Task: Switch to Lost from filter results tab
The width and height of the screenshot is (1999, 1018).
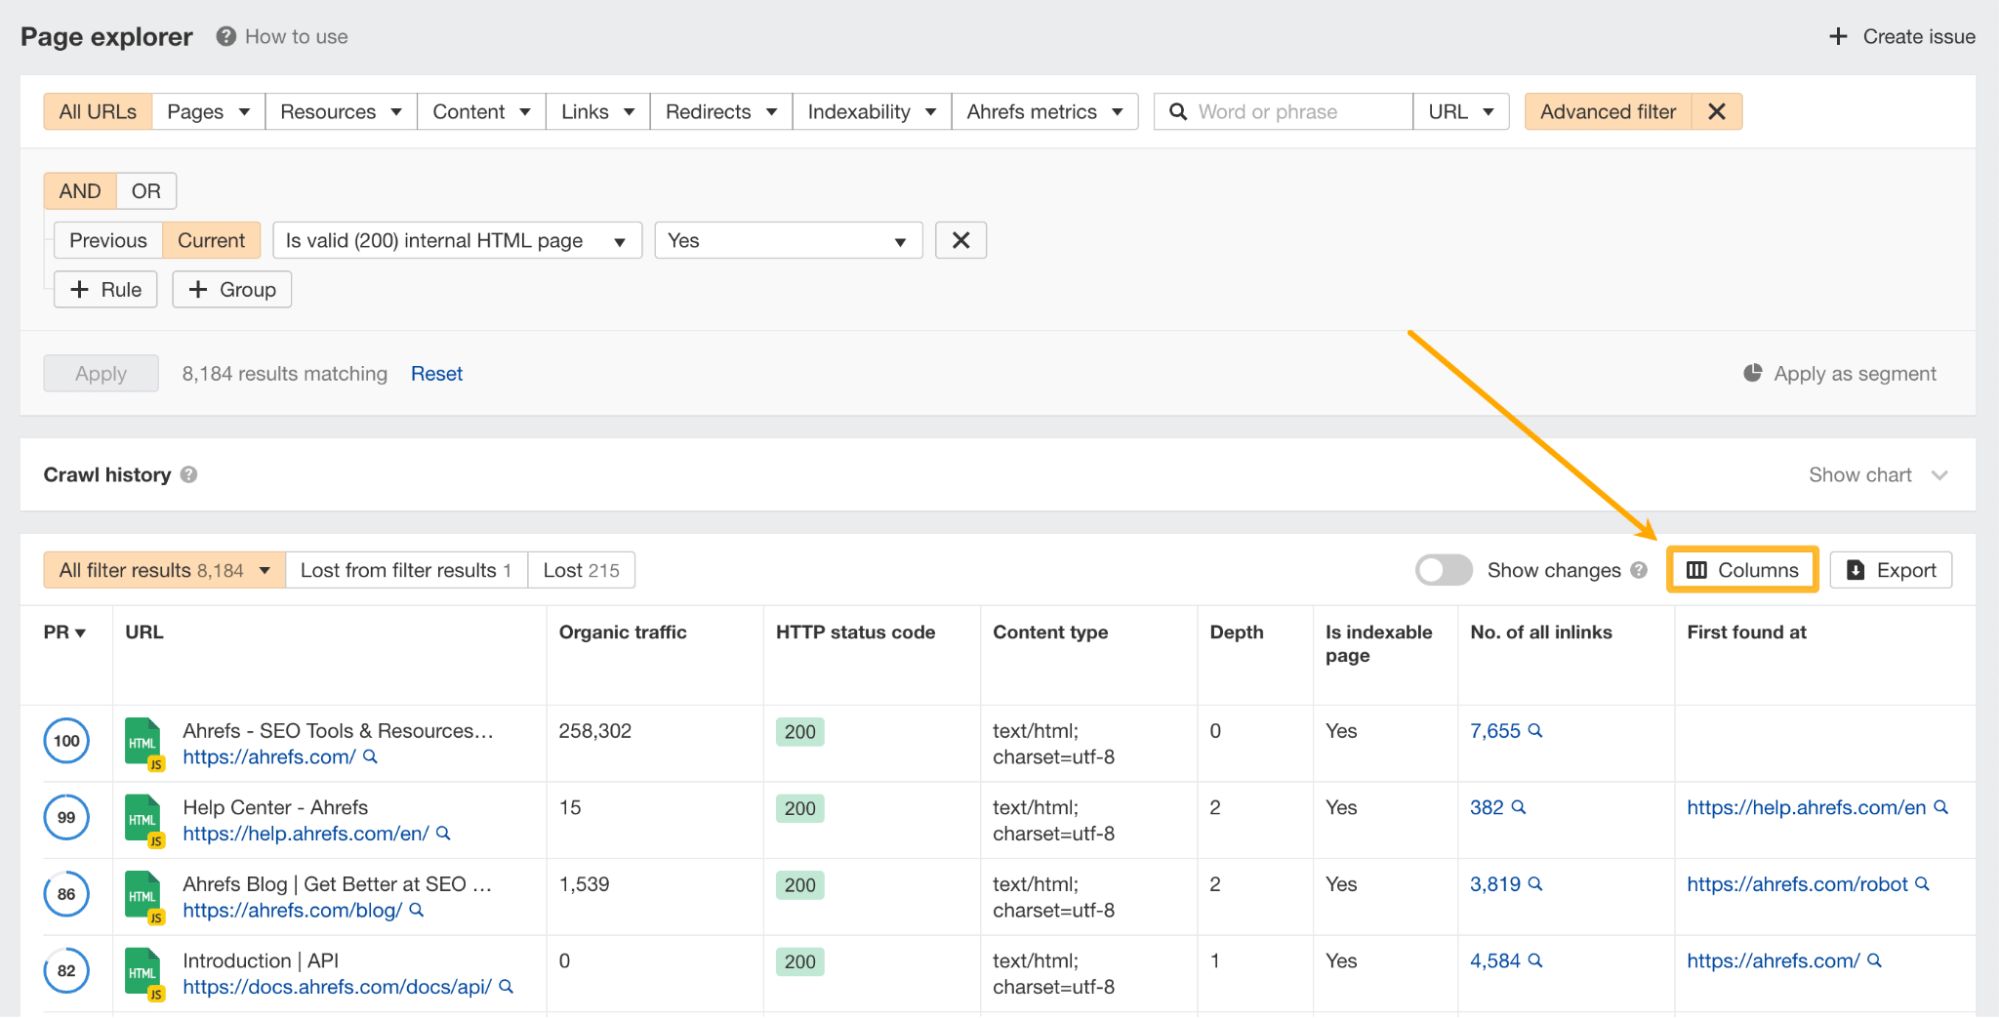Action: tap(406, 570)
